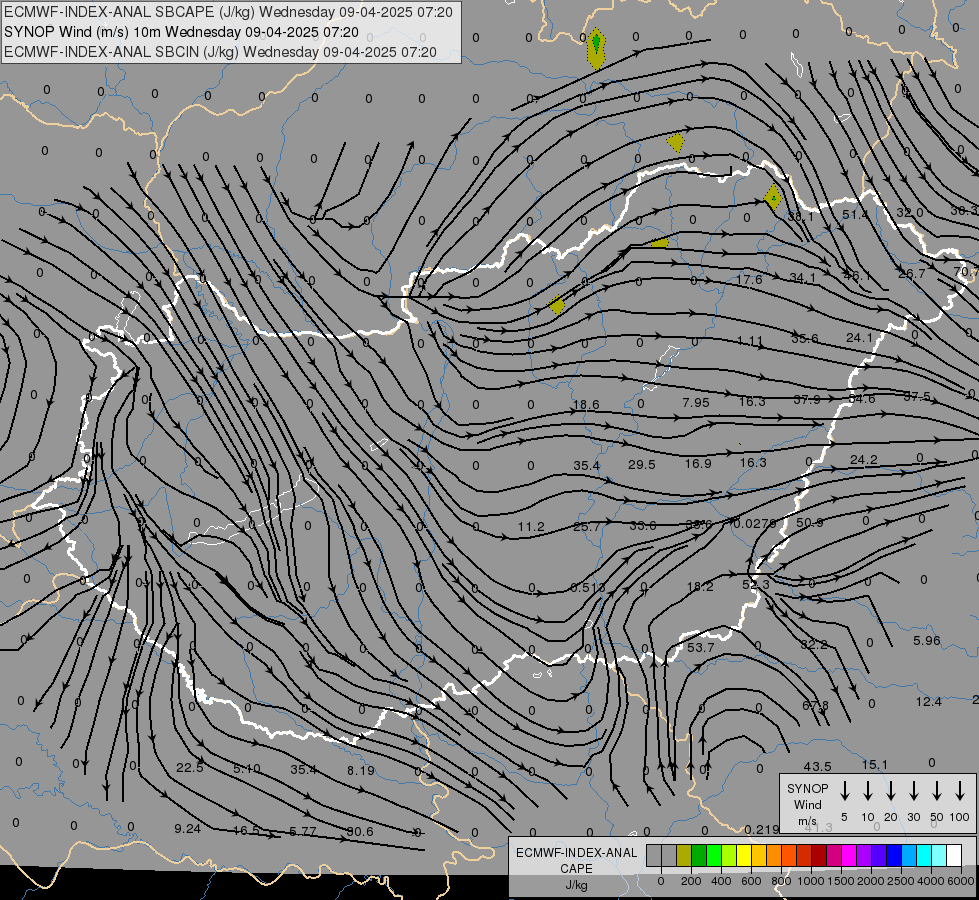Click the 1.11 value on the map

coord(750,341)
